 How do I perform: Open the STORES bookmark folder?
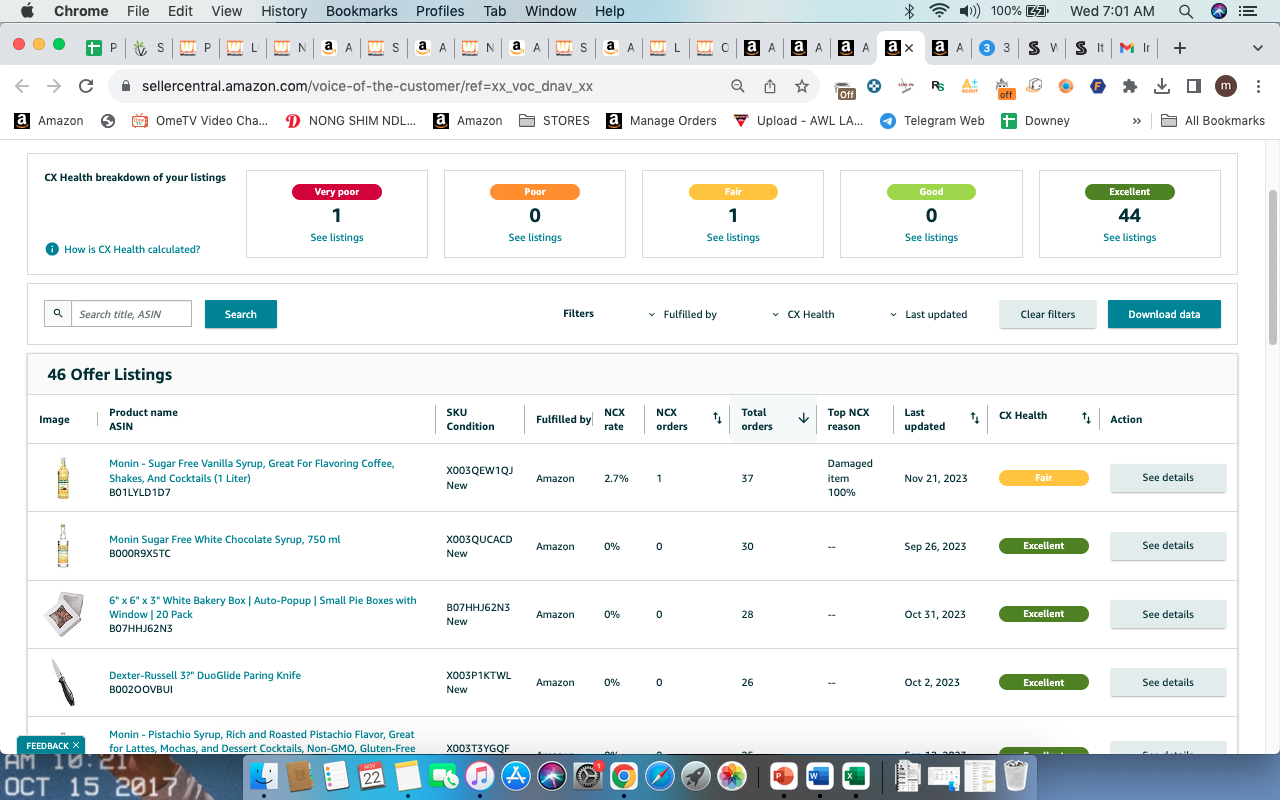pyautogui.click(x=554, y=121)
